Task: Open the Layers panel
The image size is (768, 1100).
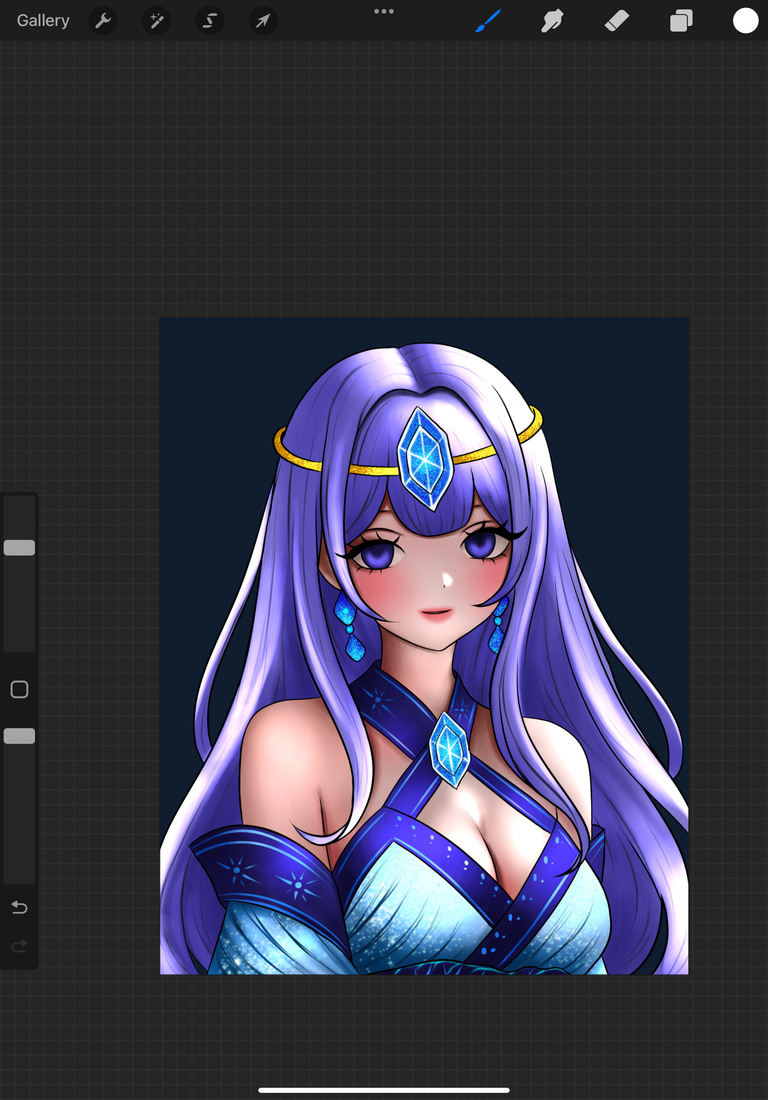Action: point(681,21)
